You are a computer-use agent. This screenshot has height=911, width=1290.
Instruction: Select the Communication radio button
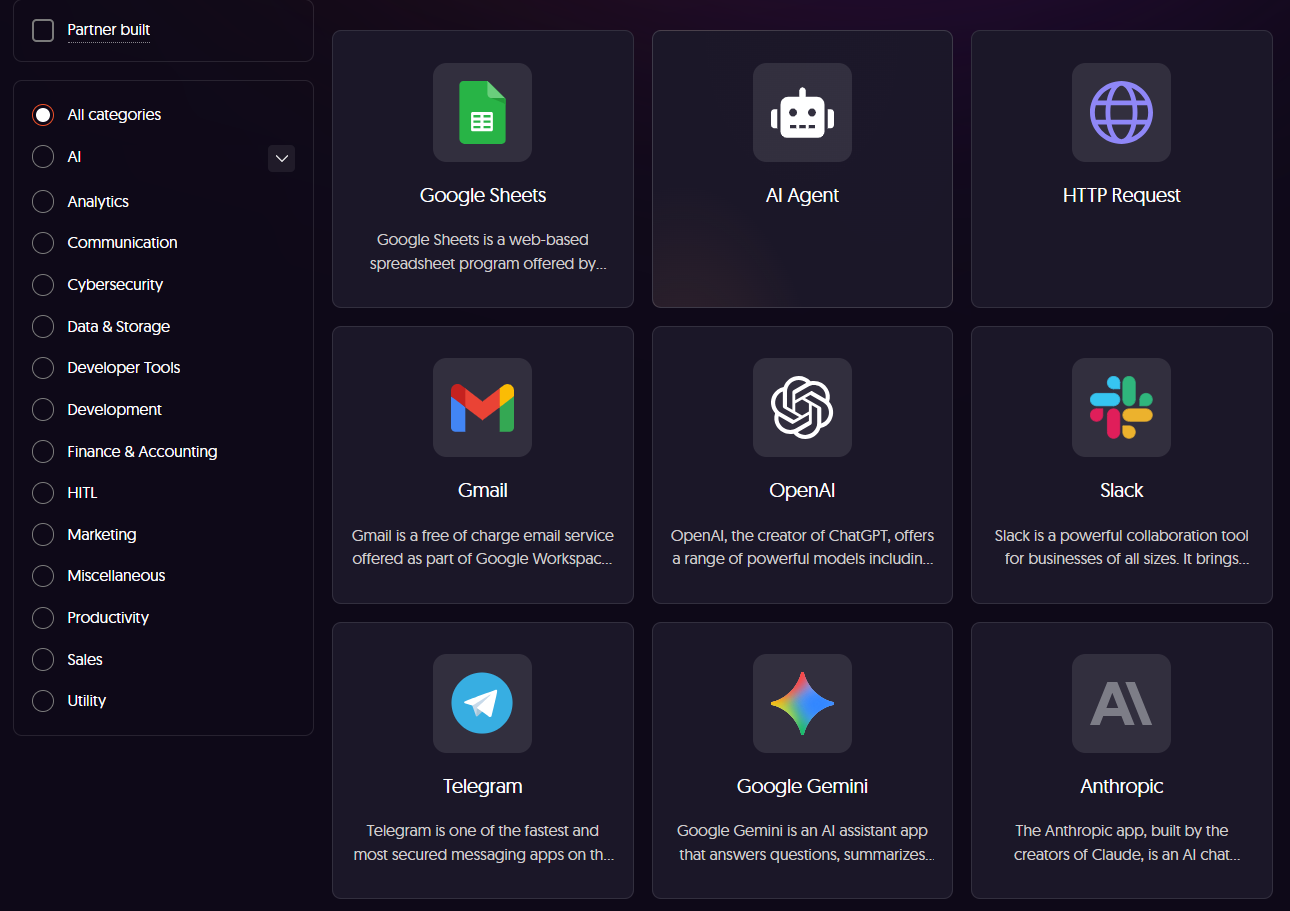pos(43,243)
